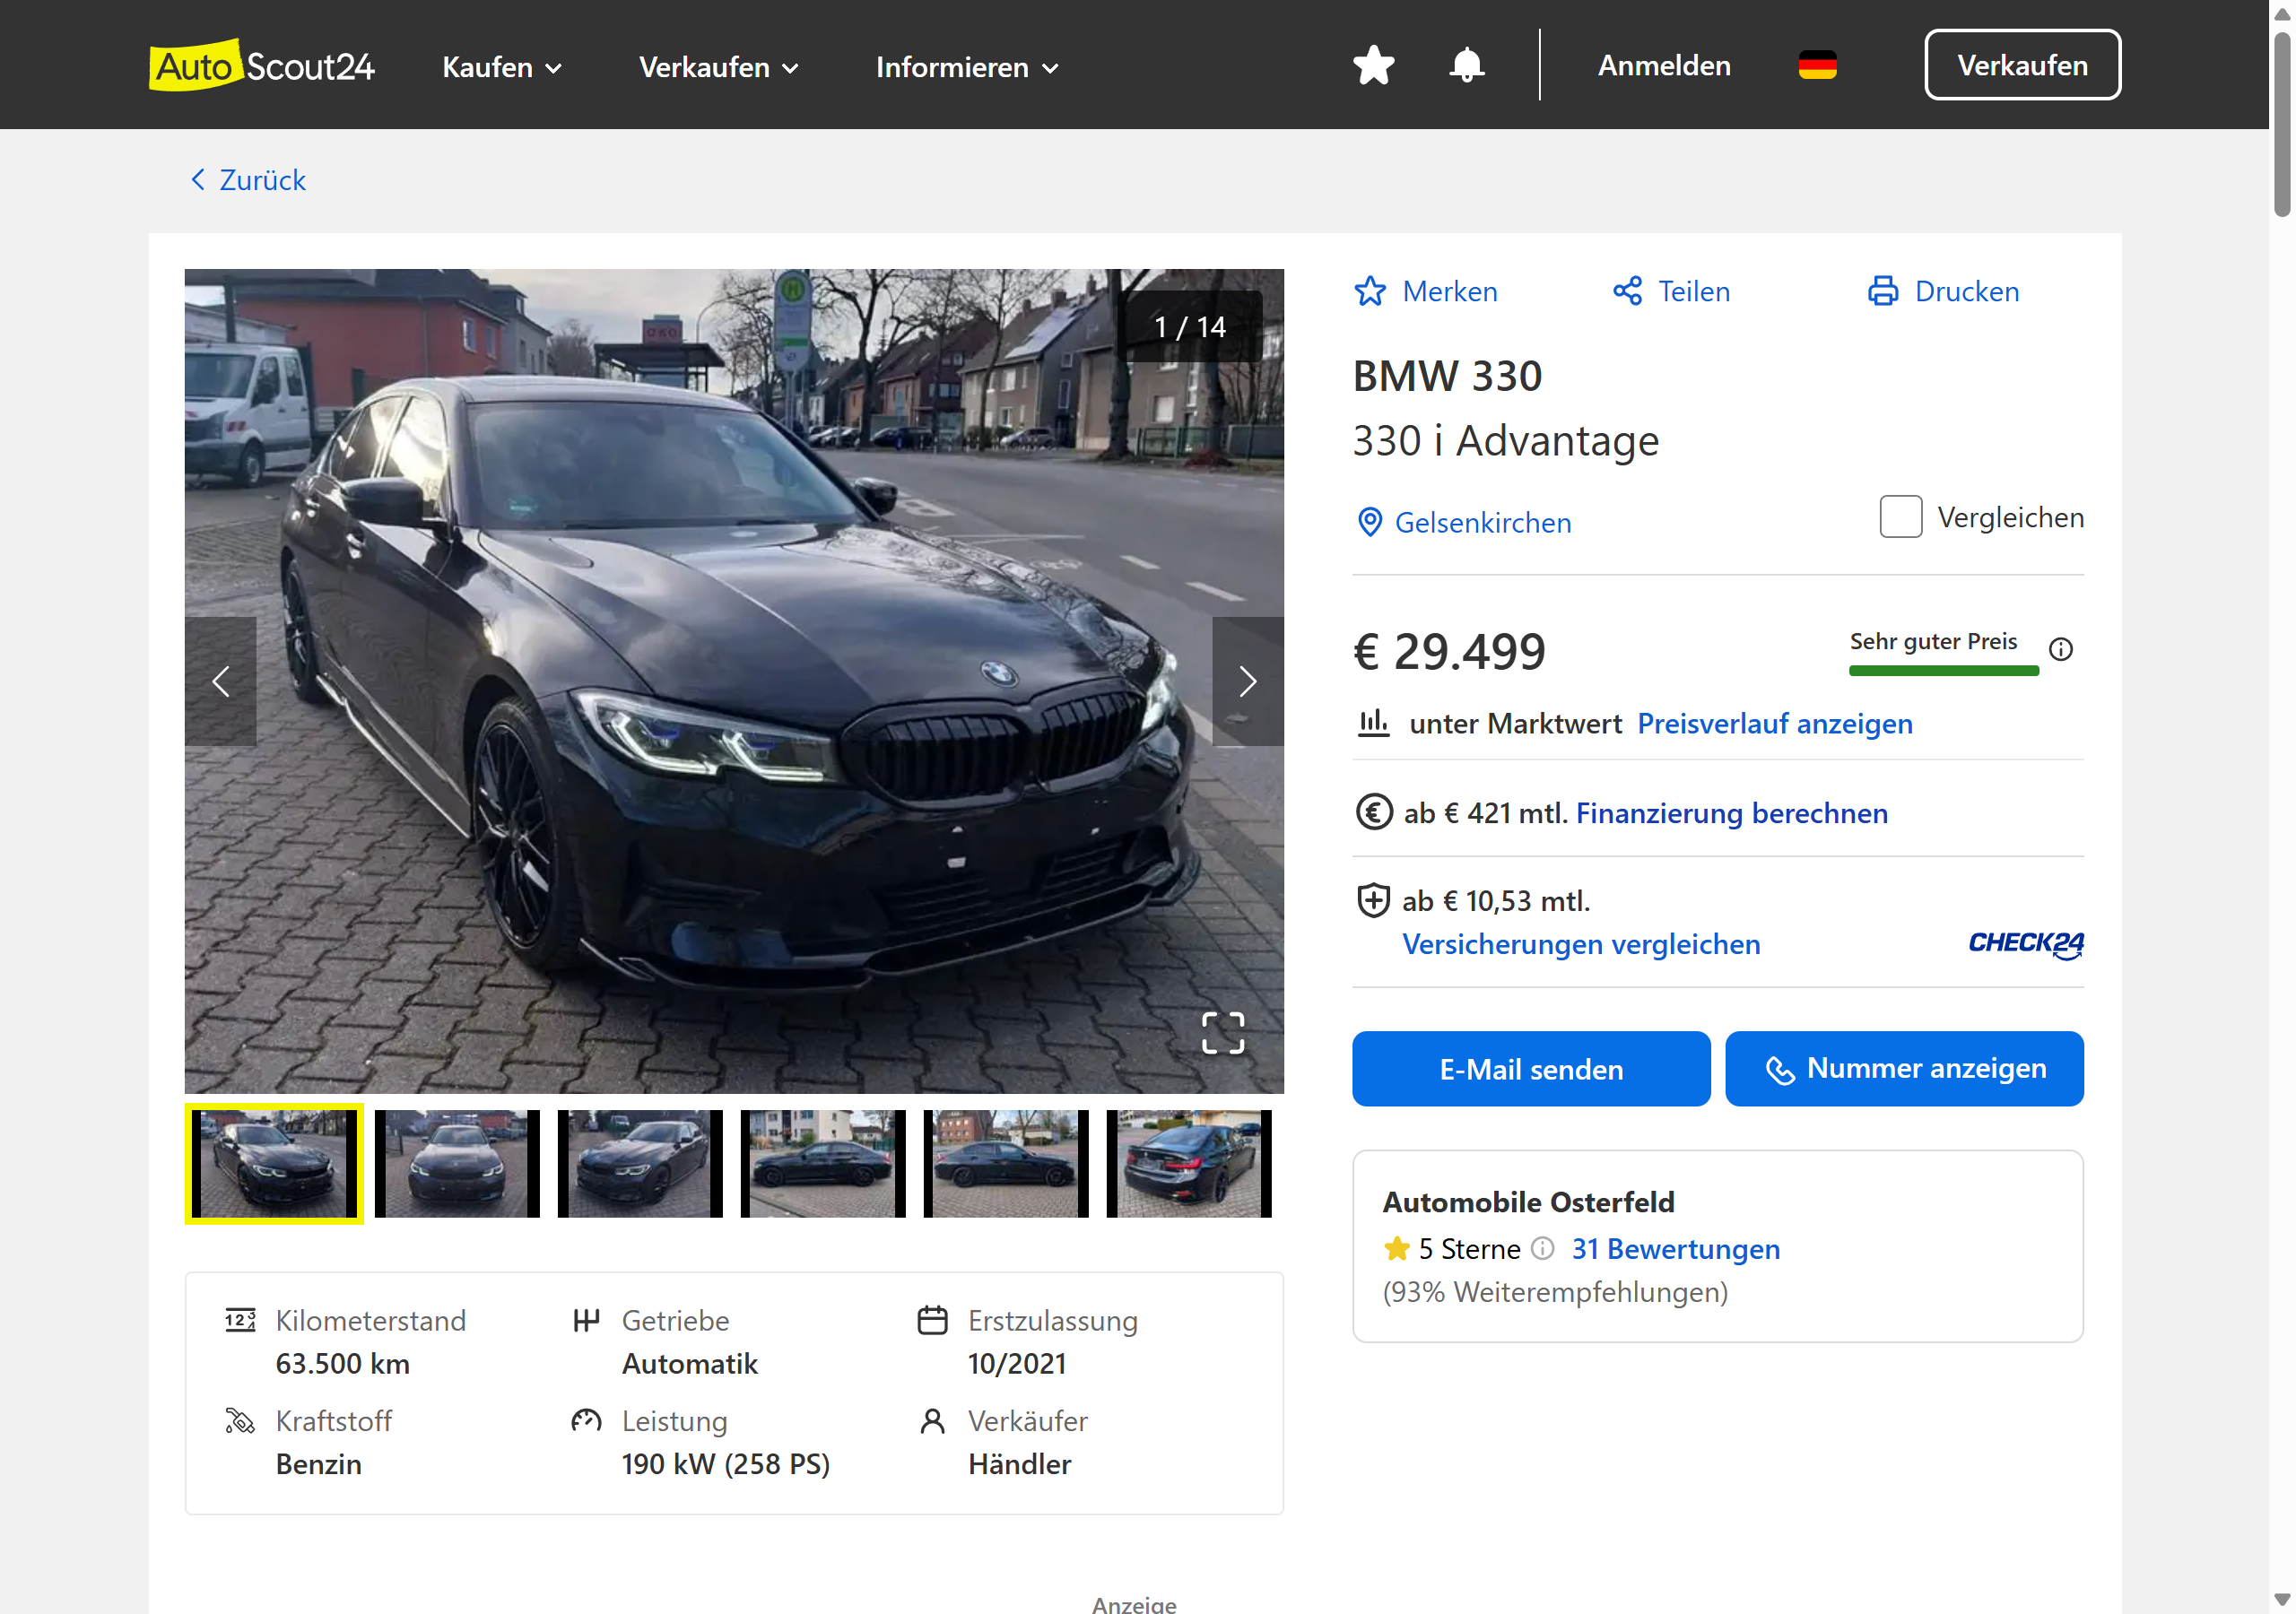Click the Erstzulassung calendar icon

point(932,1320)
